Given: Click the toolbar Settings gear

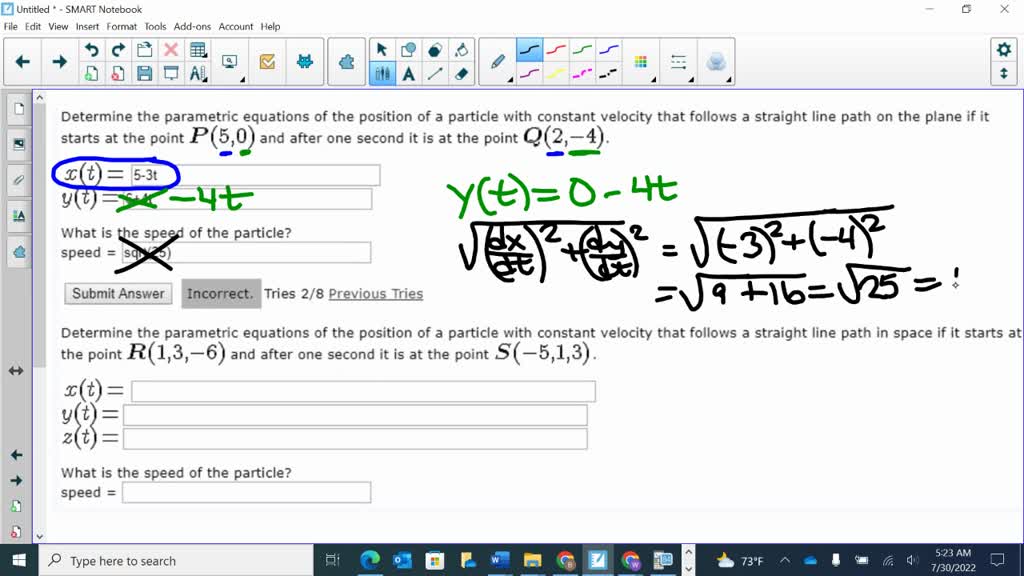Looking at the screenshot, I should (1003, 48).
